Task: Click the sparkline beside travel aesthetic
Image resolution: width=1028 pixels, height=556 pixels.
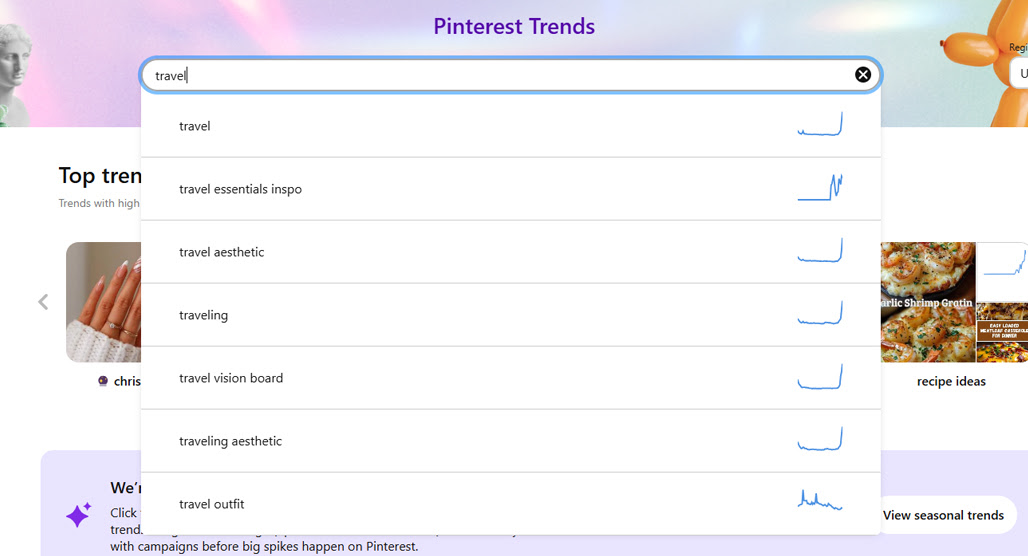Action: 820,250
